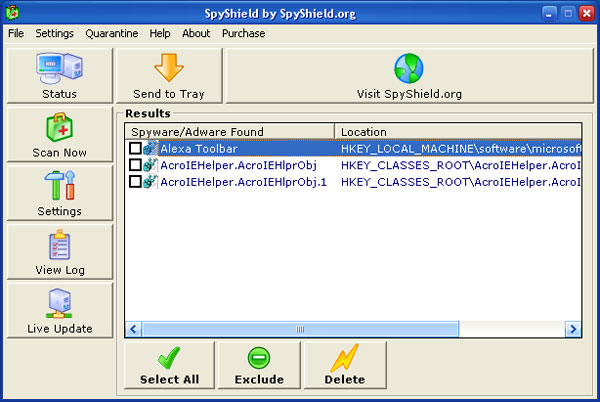Viewport: 600px width, 402px height.
Task: Minimize the SpyShield window
Action: coord(549,14)
